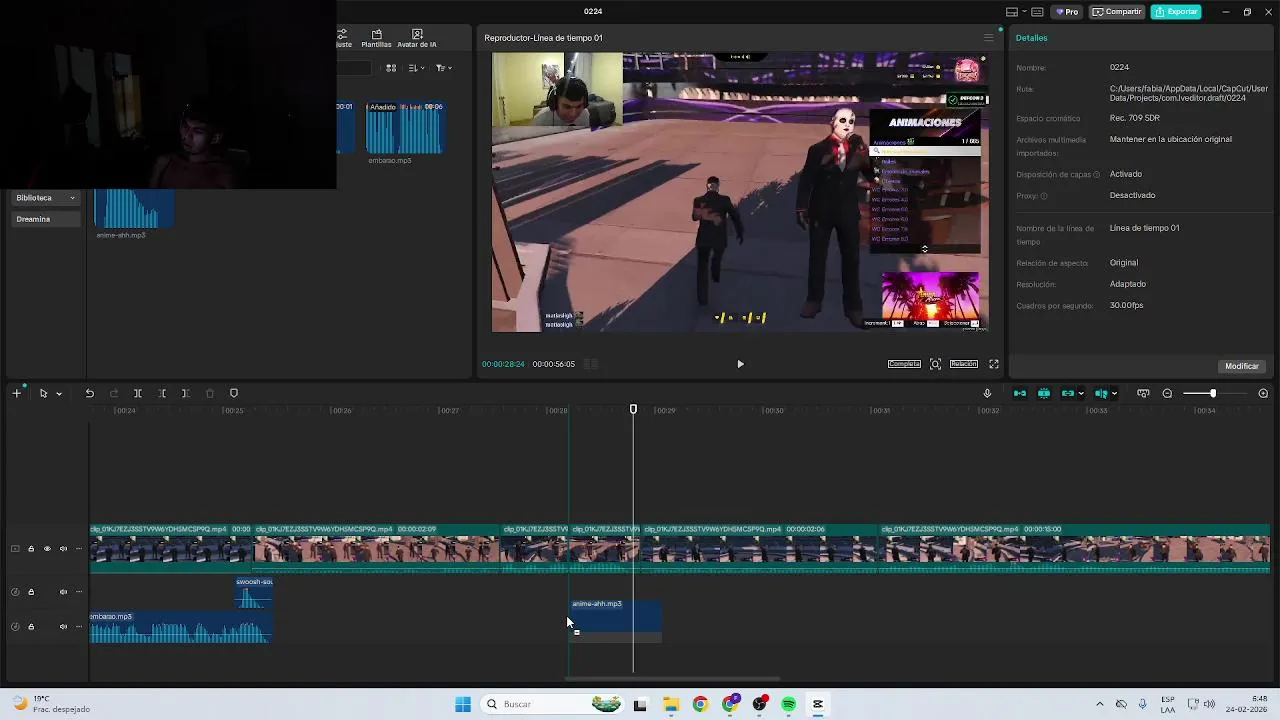1280x720 pixels.
Task: Open preview axis dropdown arrow
Action: click(x=1114, y=394)
